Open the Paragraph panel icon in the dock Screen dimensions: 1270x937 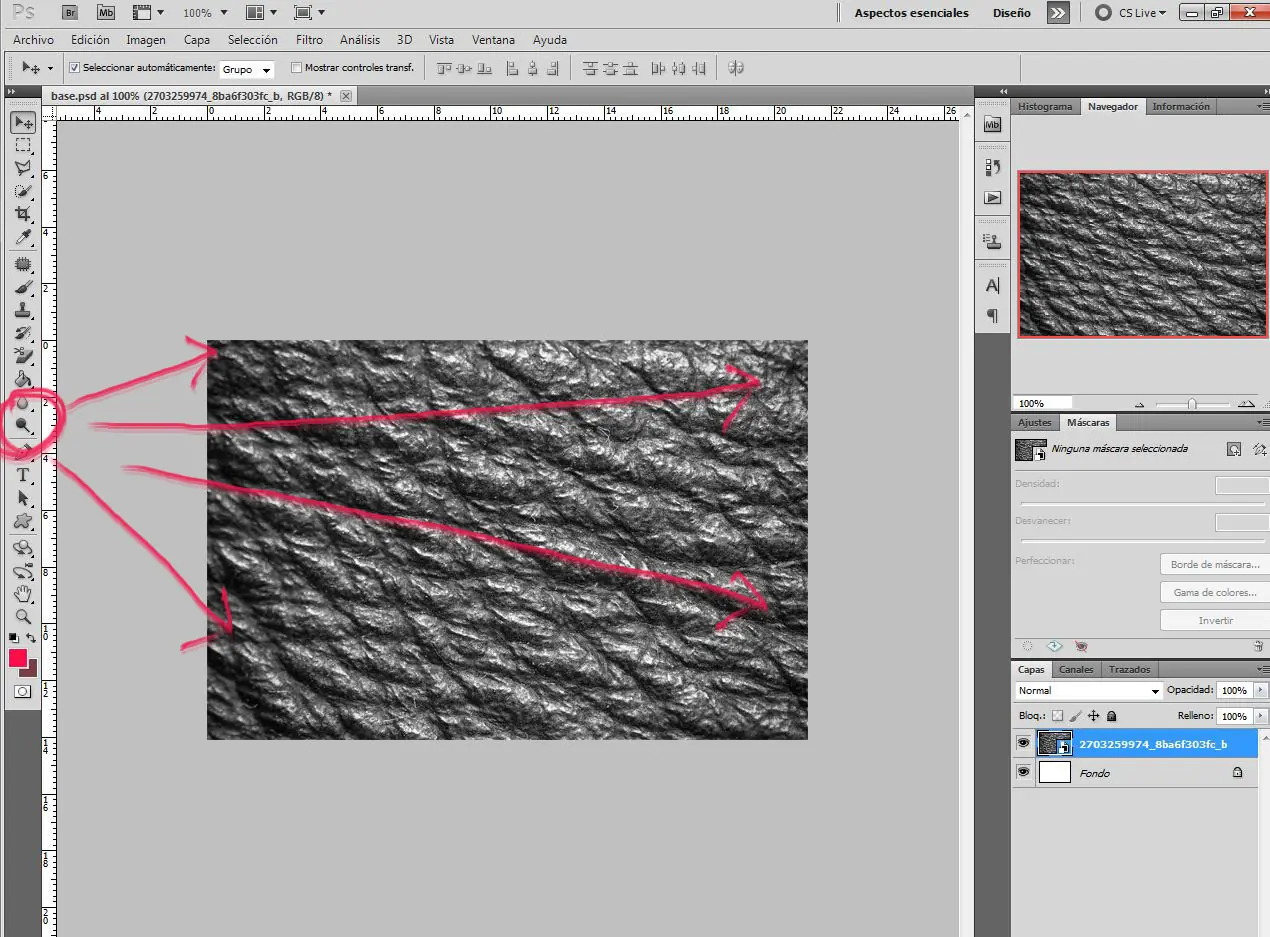pyautogui.click(x=992, y=316)
